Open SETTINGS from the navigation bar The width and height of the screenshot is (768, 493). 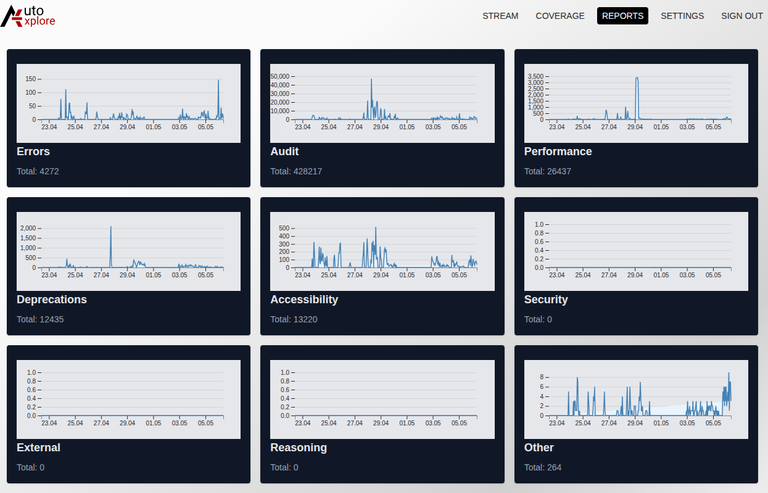pyautogui.click(x=682, y=16)
